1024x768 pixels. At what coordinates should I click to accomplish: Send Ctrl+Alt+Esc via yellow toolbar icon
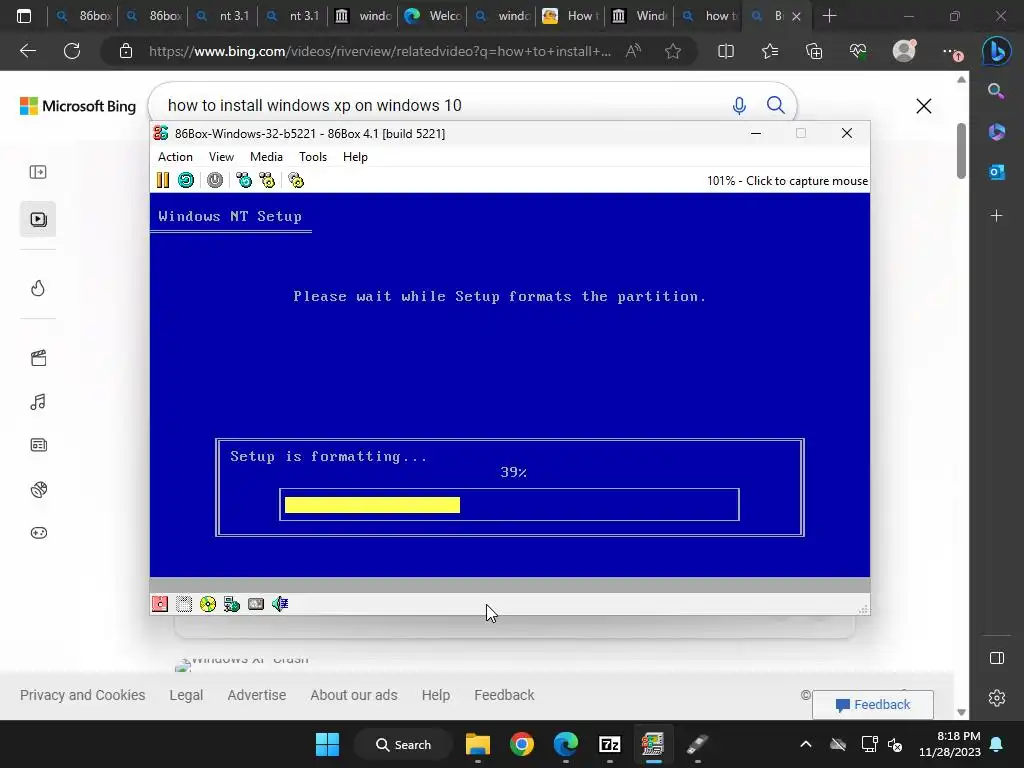(x=267, y=180)
